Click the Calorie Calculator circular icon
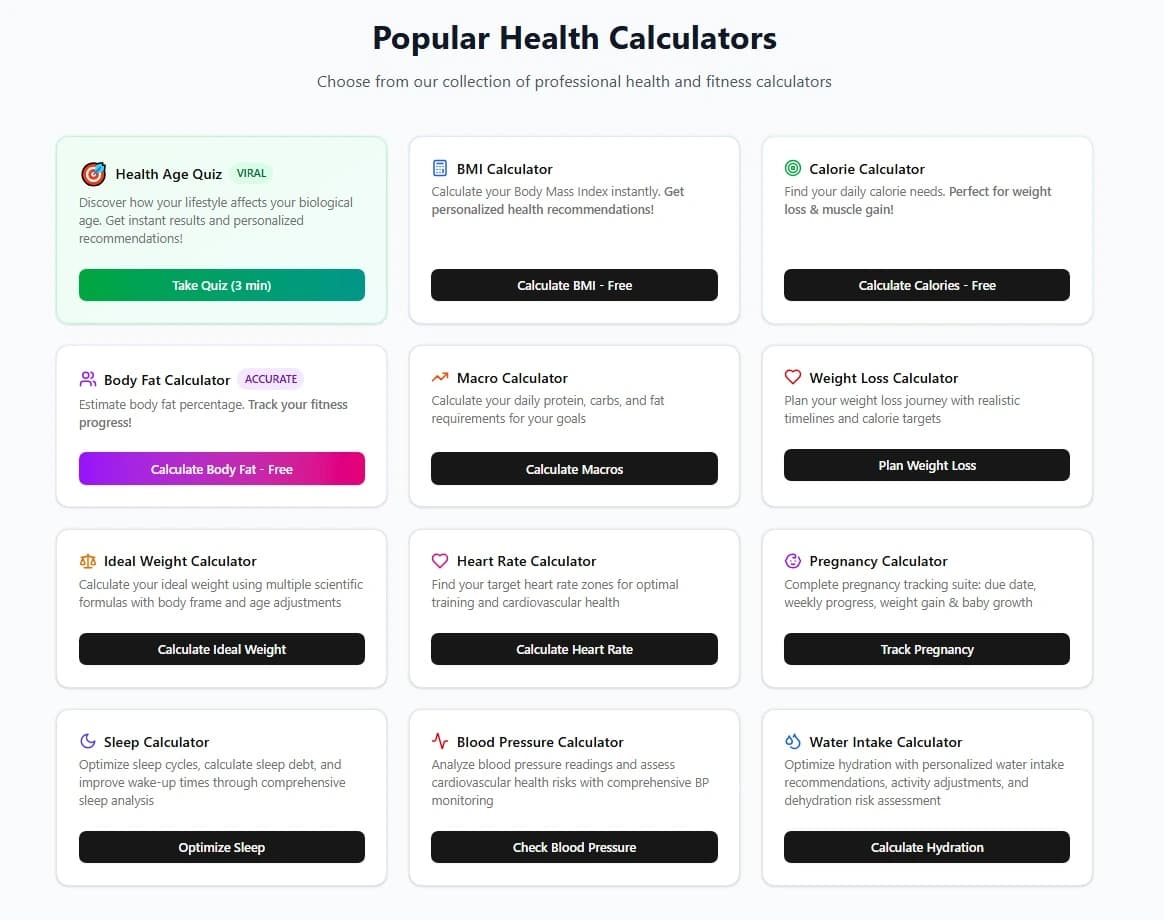This screenshot has height=920, width=1164. [793, 168]
